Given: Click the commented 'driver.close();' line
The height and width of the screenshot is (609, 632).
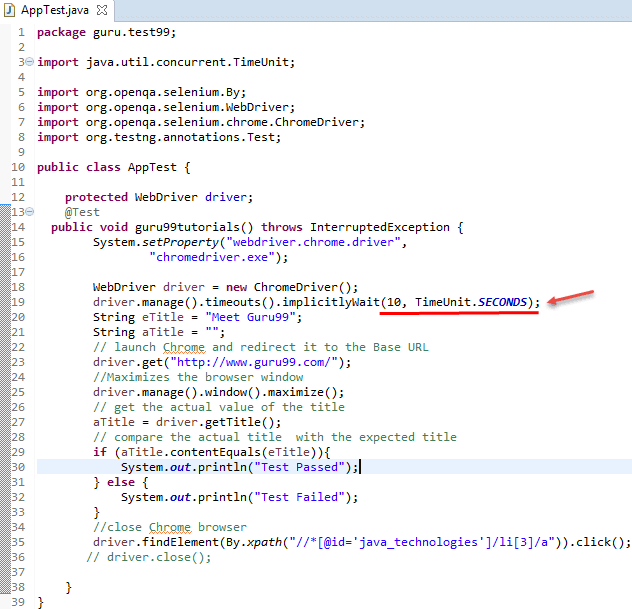Looking at the screenshot, I should [148, 557].
